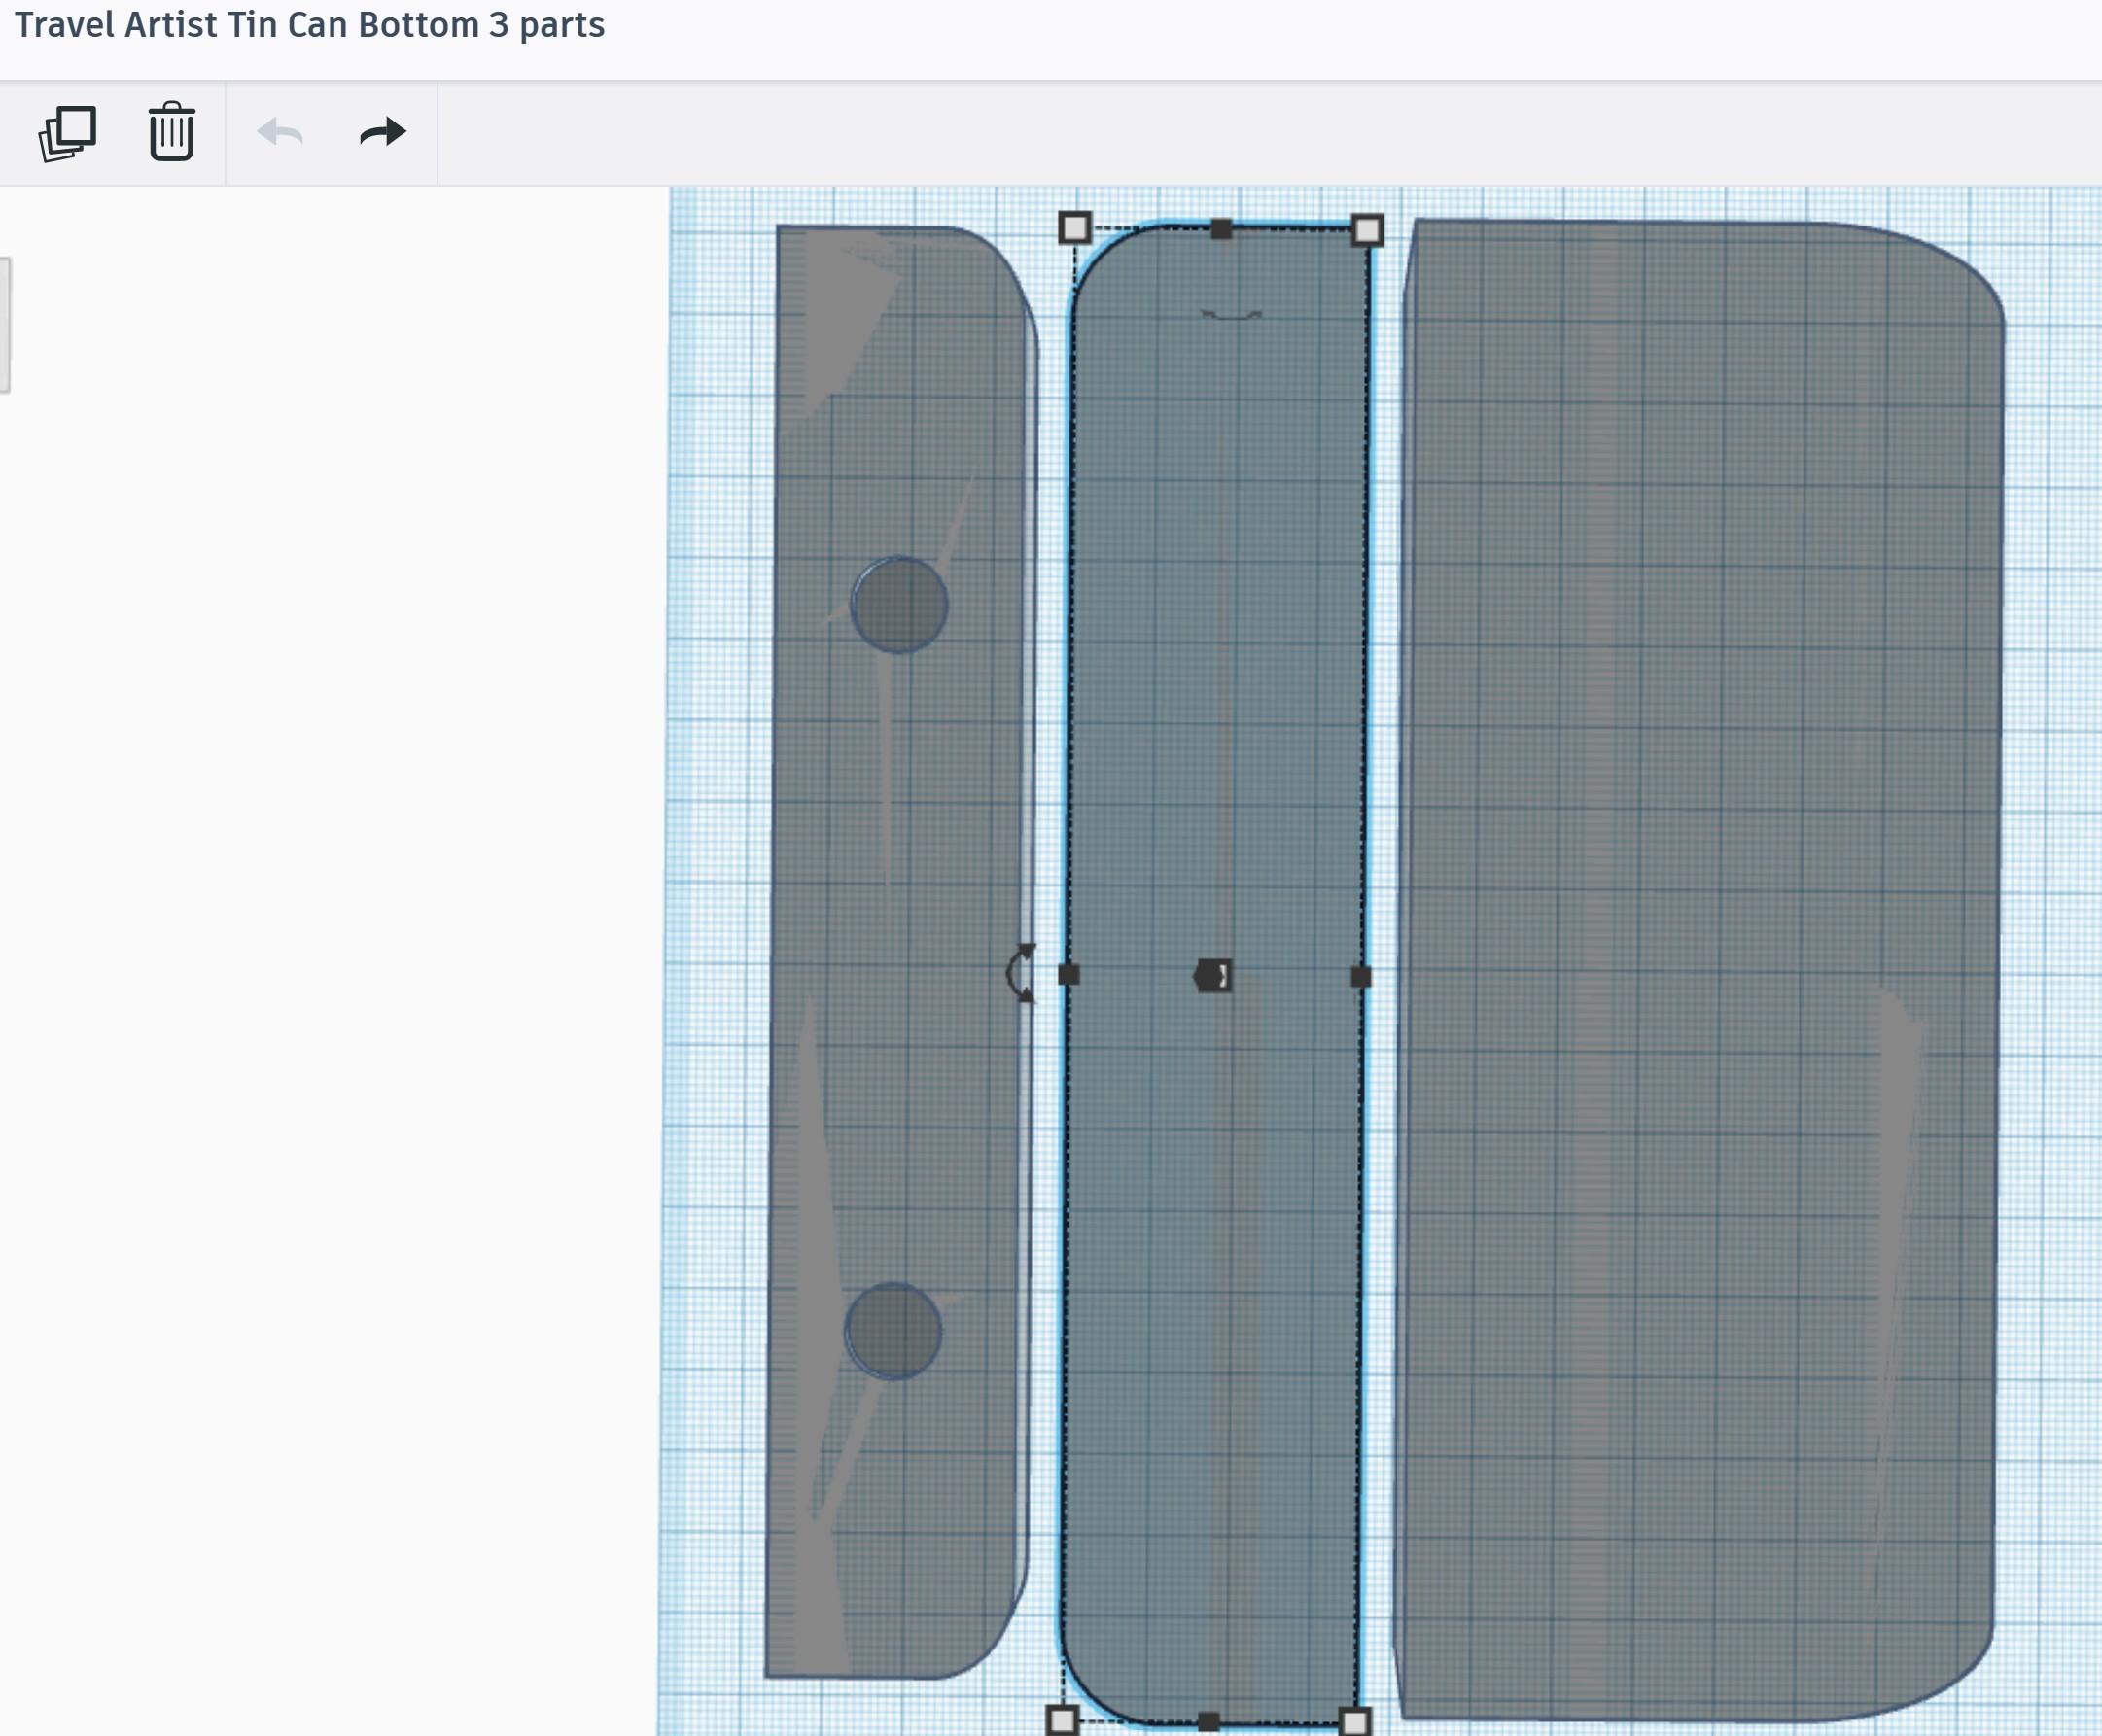The height and width of the screenshot is (1736, 2102).
Task: Click the Redo arrow
Action: [x=383, y=132]
